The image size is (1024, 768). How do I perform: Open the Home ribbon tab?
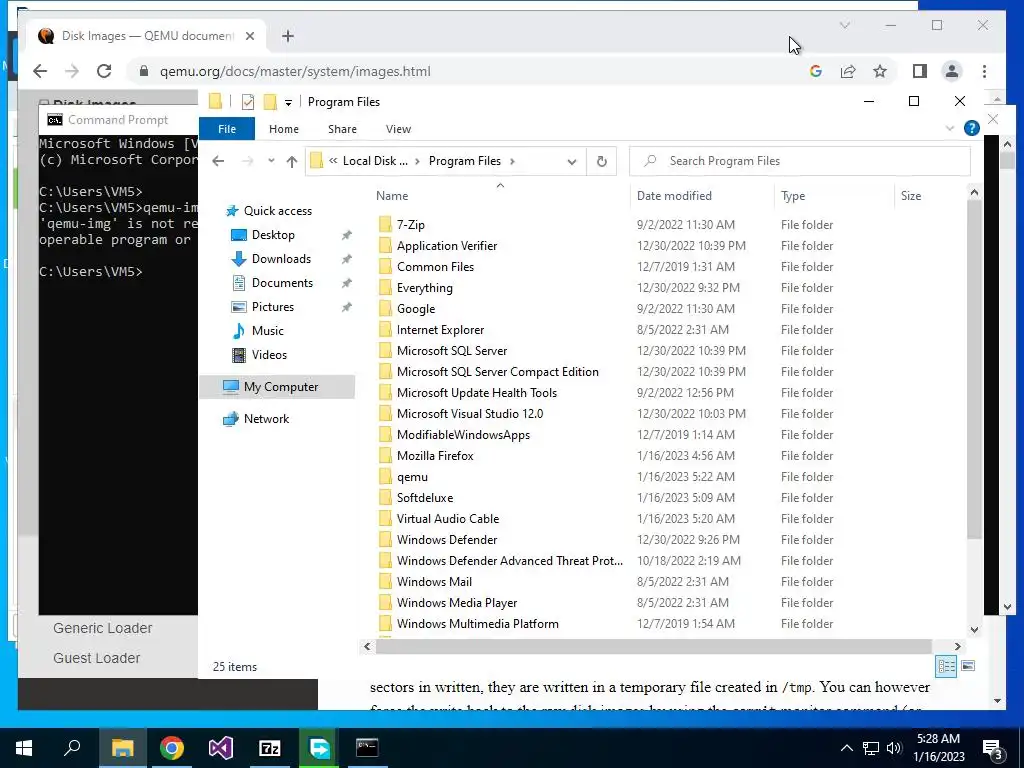pyautogui.click(x=283, y=129)
